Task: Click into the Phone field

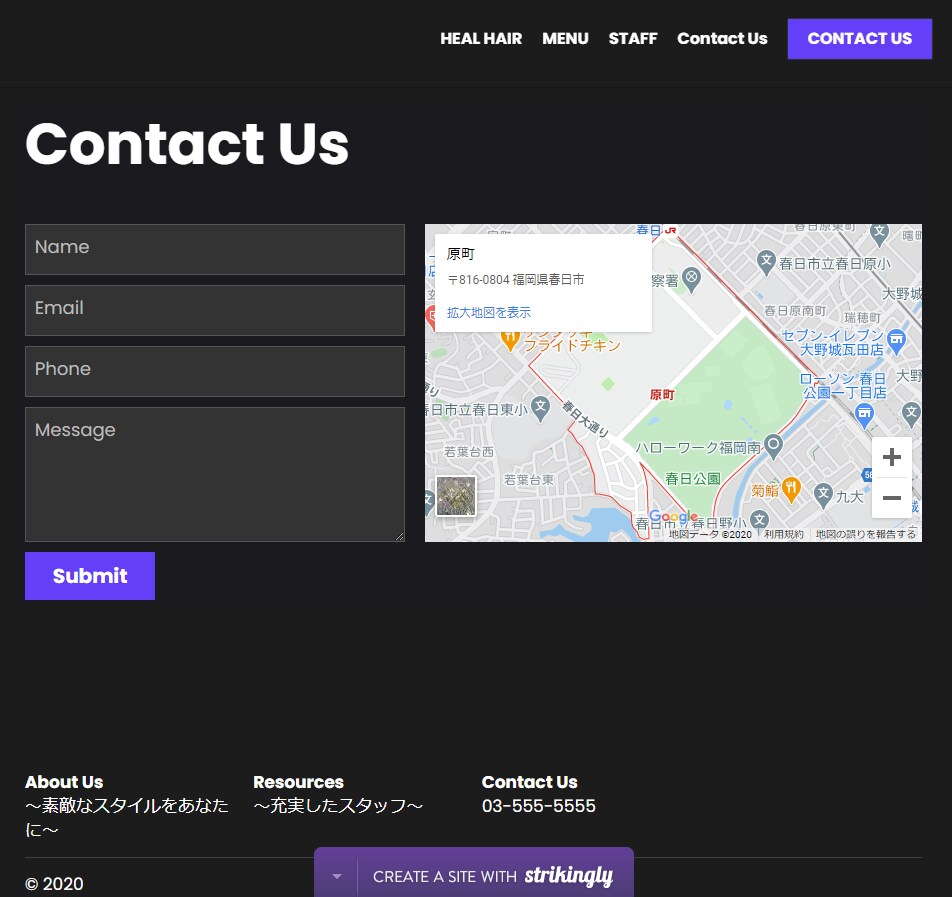Action: click(x=215, y=371)
